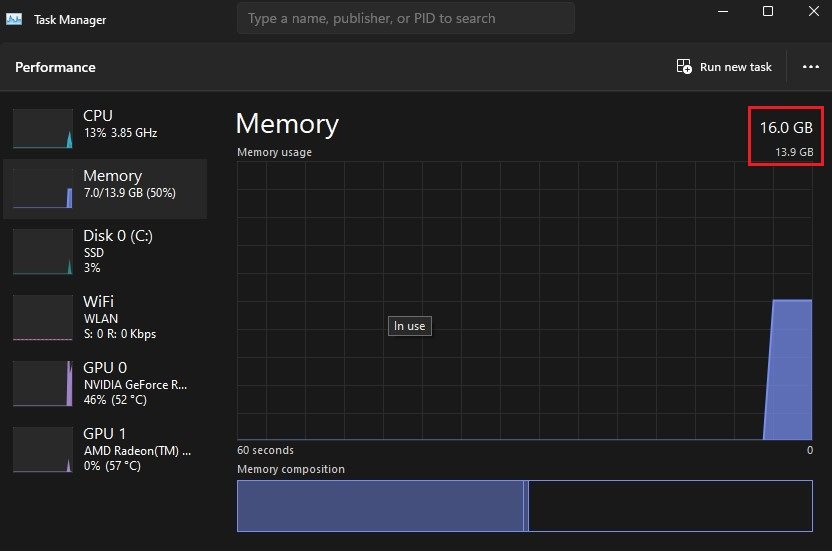Select the CPU performance entry label
832x551 pixels.
tap(98, 116)
